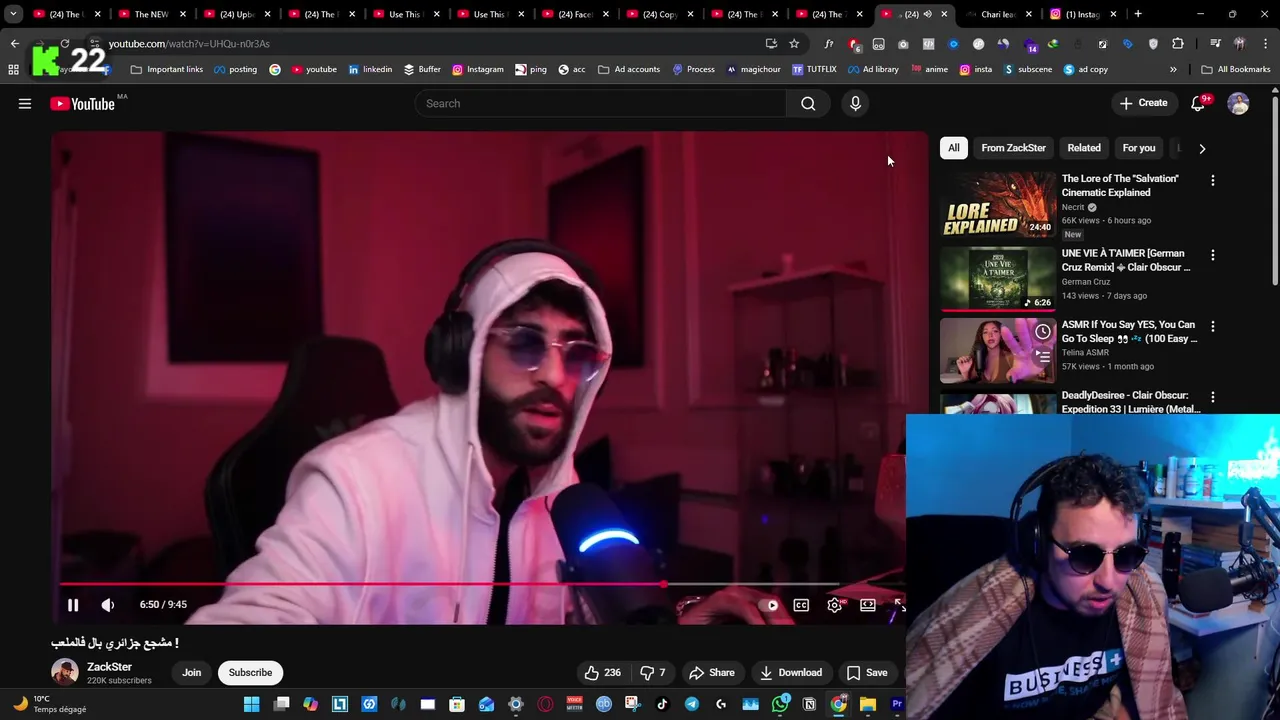1280x720 pixels.
Task: Open the Ad library bookmark
Action: pyautogui.click(x=873, y=69)
